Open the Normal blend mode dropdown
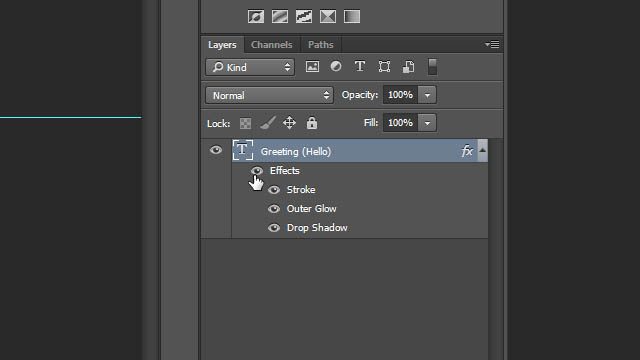Screen dimensions: 640x360 click(269, 96)
